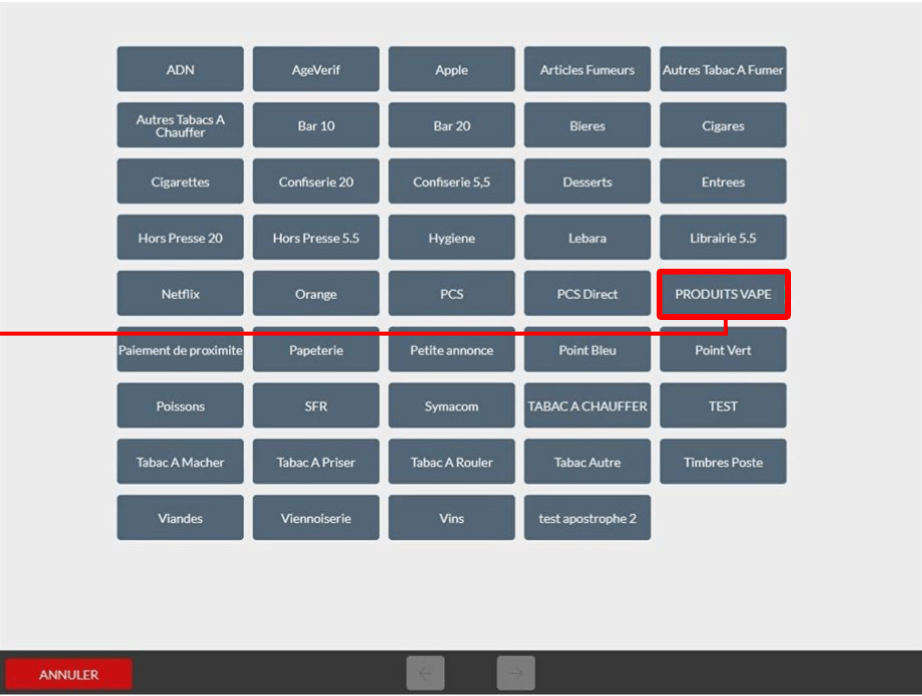The image size is (922, 696).
Task: Open the Paiement de proximite category
Action: pyautogui.click(x=180, y=350)
